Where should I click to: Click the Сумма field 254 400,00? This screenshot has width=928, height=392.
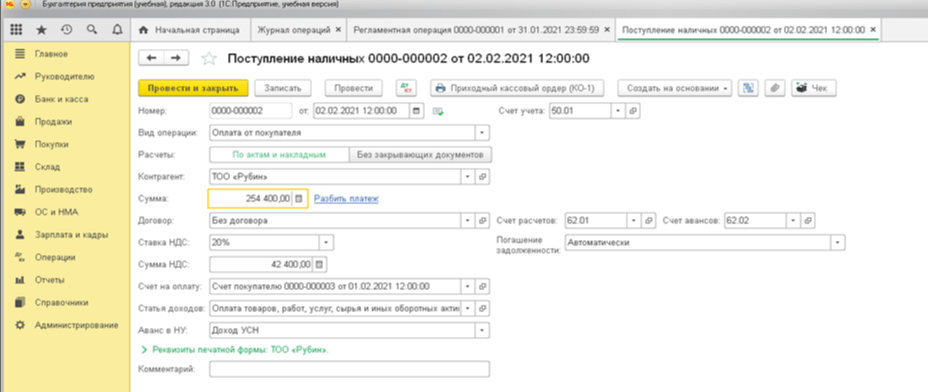250,199
